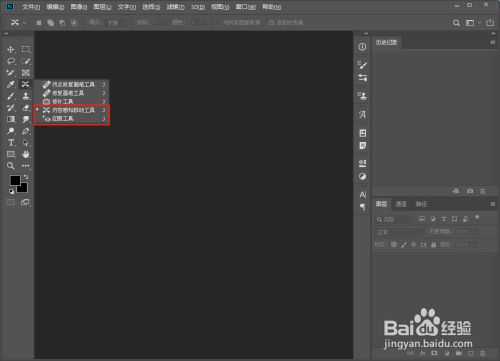Toggle lock position in Layers panel
Viewport: 500px width, 361px height.
413,245
